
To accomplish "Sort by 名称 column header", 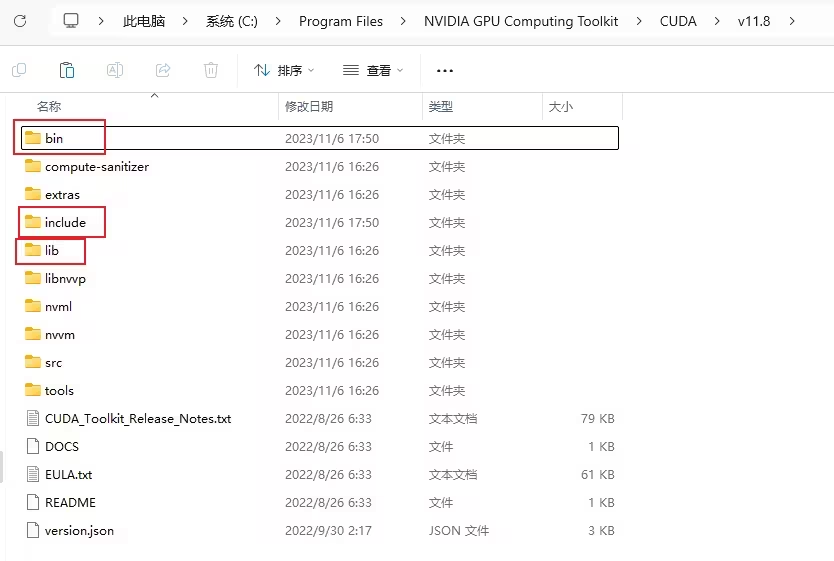I will click(49, 107).
